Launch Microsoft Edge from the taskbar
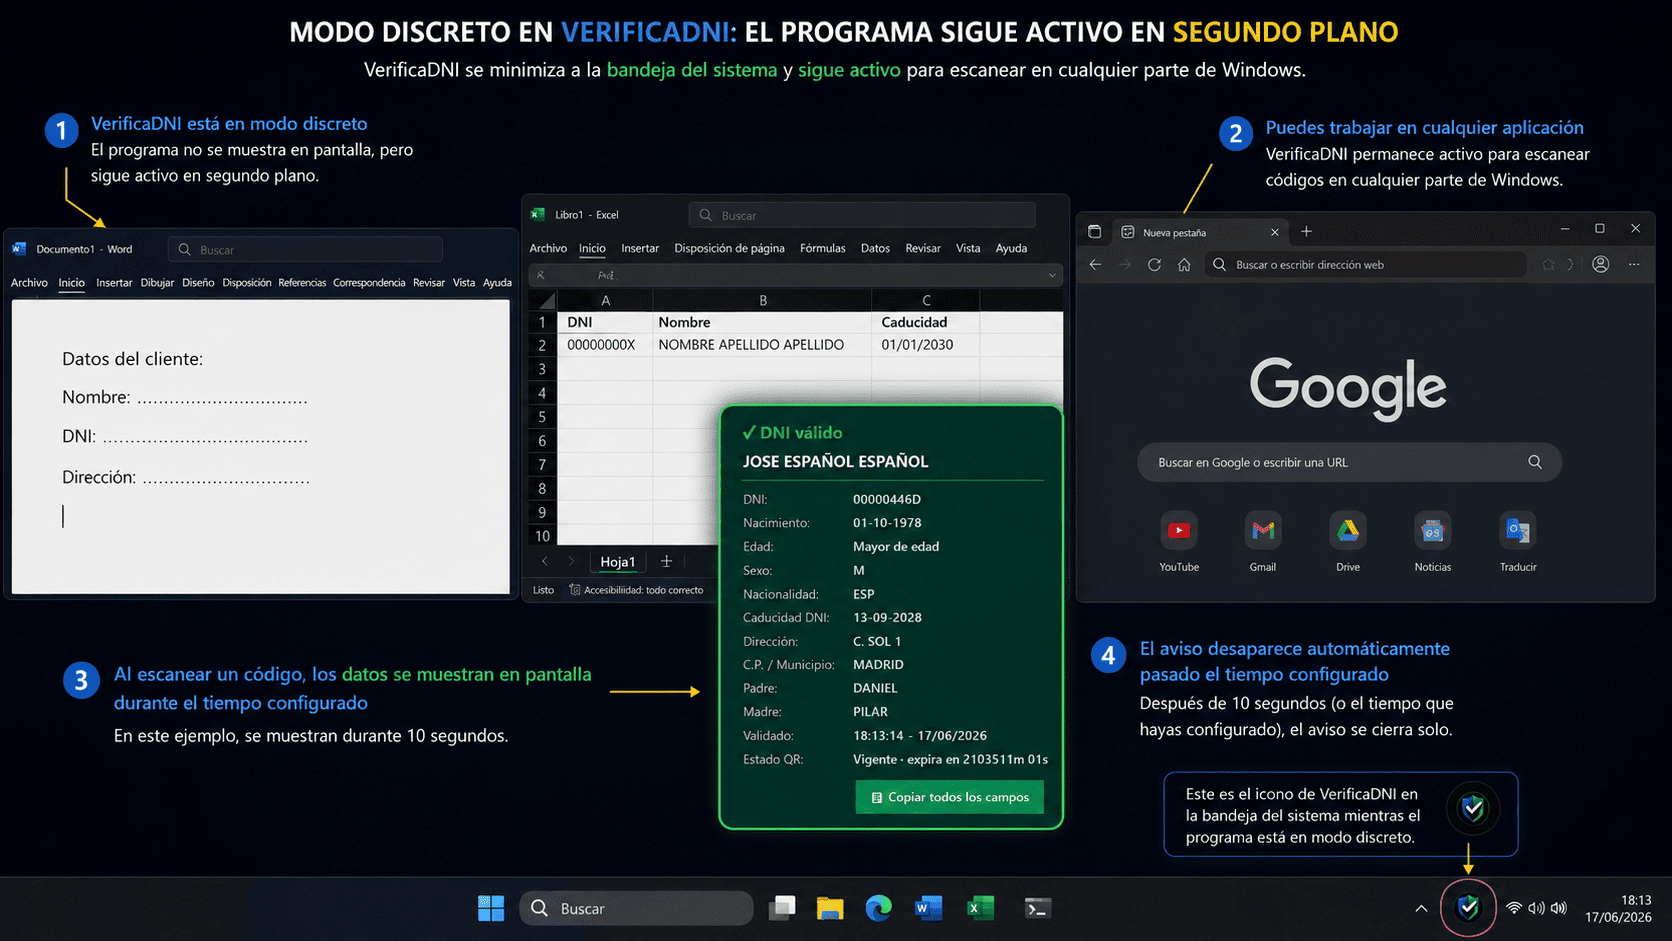The width and height of the screenshot is (1672, 941). (879, 908)
